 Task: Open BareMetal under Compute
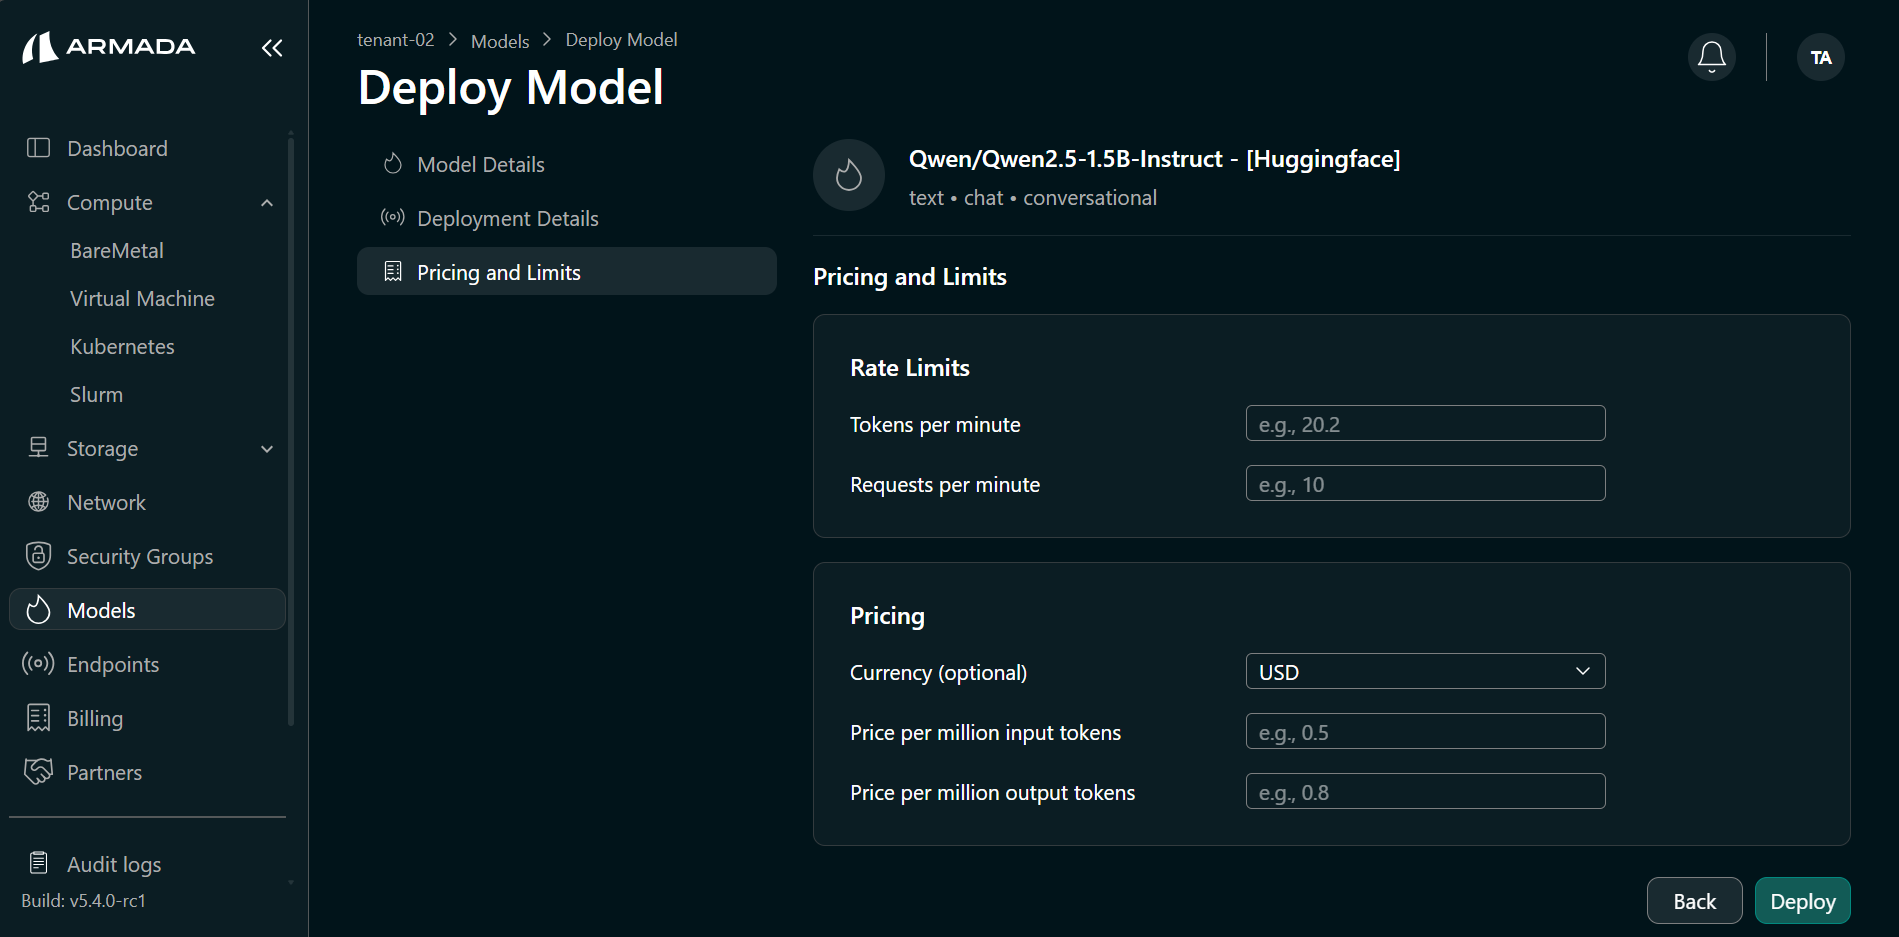(117, 250)
